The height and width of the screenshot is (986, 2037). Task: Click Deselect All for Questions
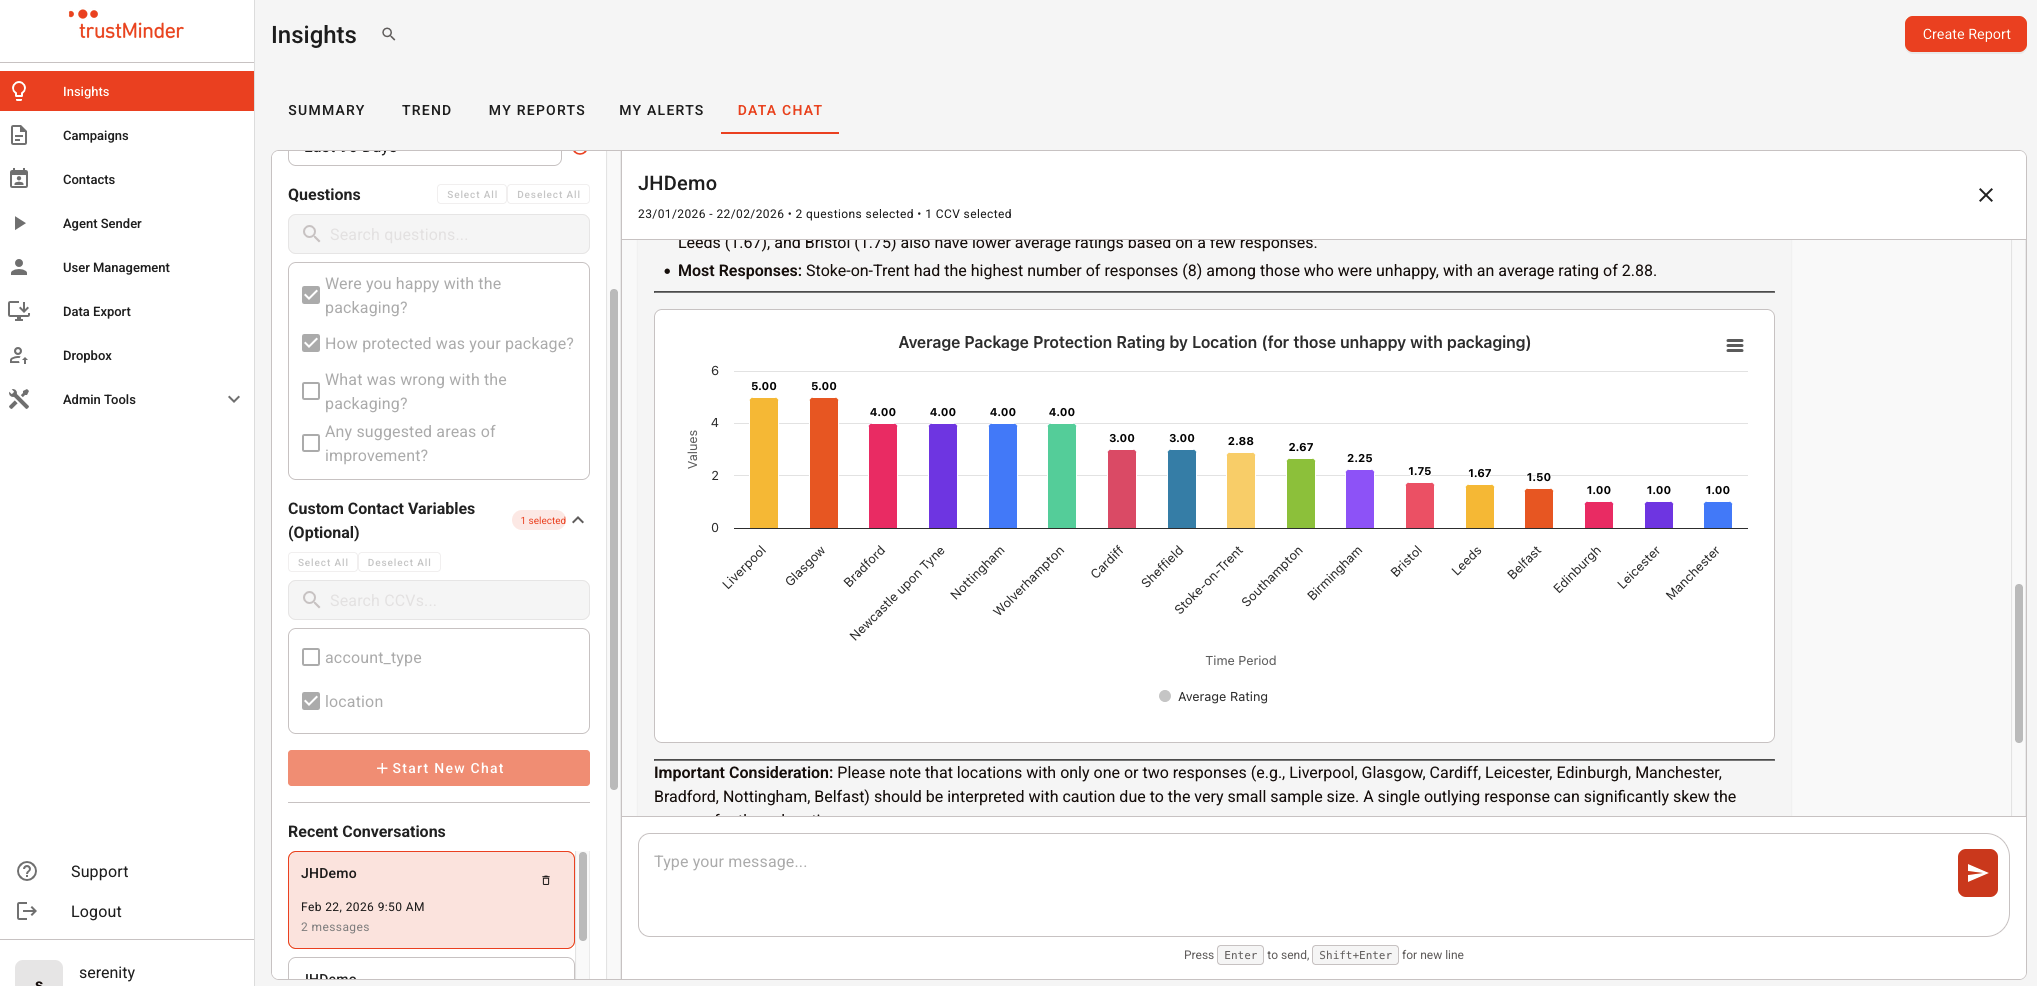[x=548, y=194]
